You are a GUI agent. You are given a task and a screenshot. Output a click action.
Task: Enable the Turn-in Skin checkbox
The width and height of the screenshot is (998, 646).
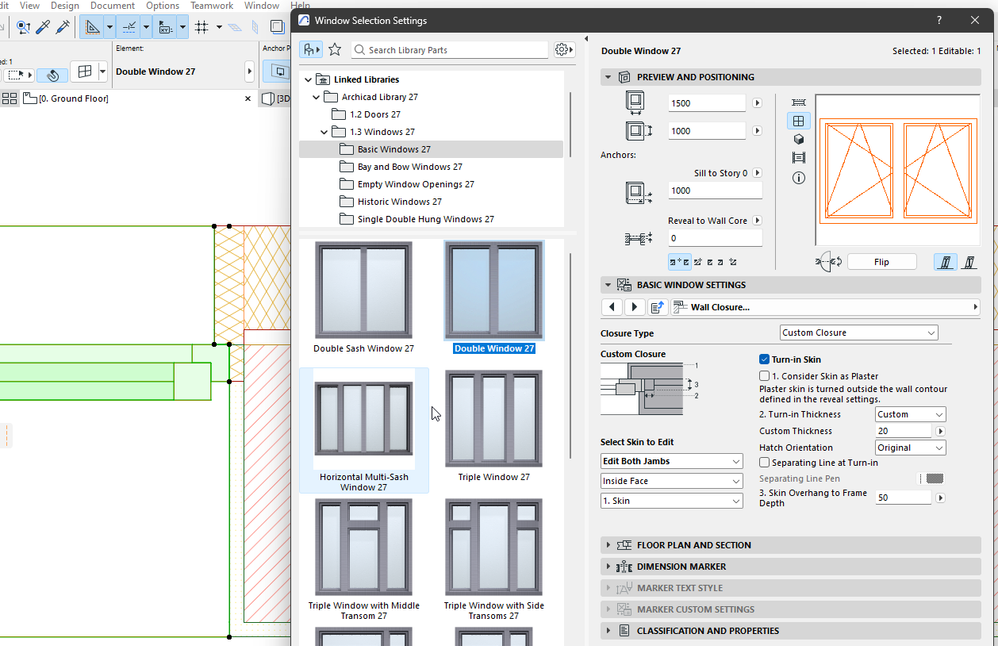pyautogui.click(x=765, y=359)
